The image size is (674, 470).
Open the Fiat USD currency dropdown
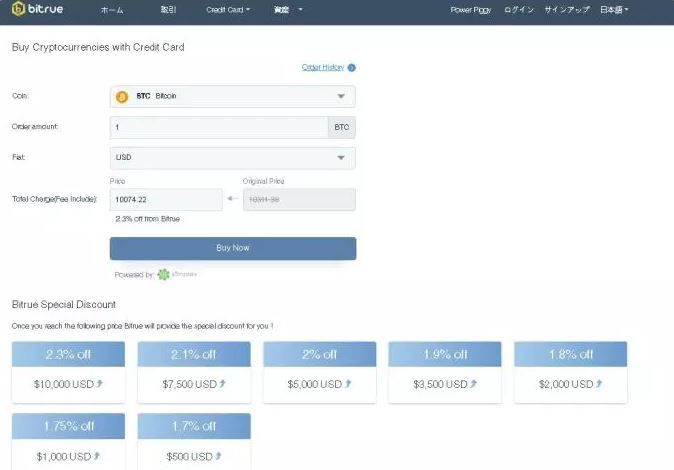tap(340, 158)
